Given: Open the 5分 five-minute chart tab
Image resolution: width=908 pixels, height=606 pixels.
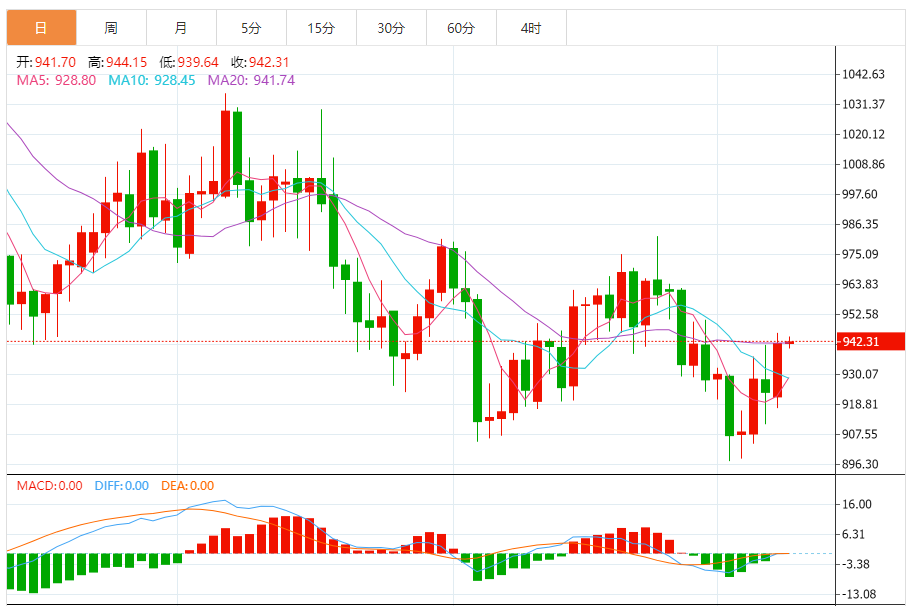Looking at the screenshot, I should pyautogui.click(x=251, y=28).
